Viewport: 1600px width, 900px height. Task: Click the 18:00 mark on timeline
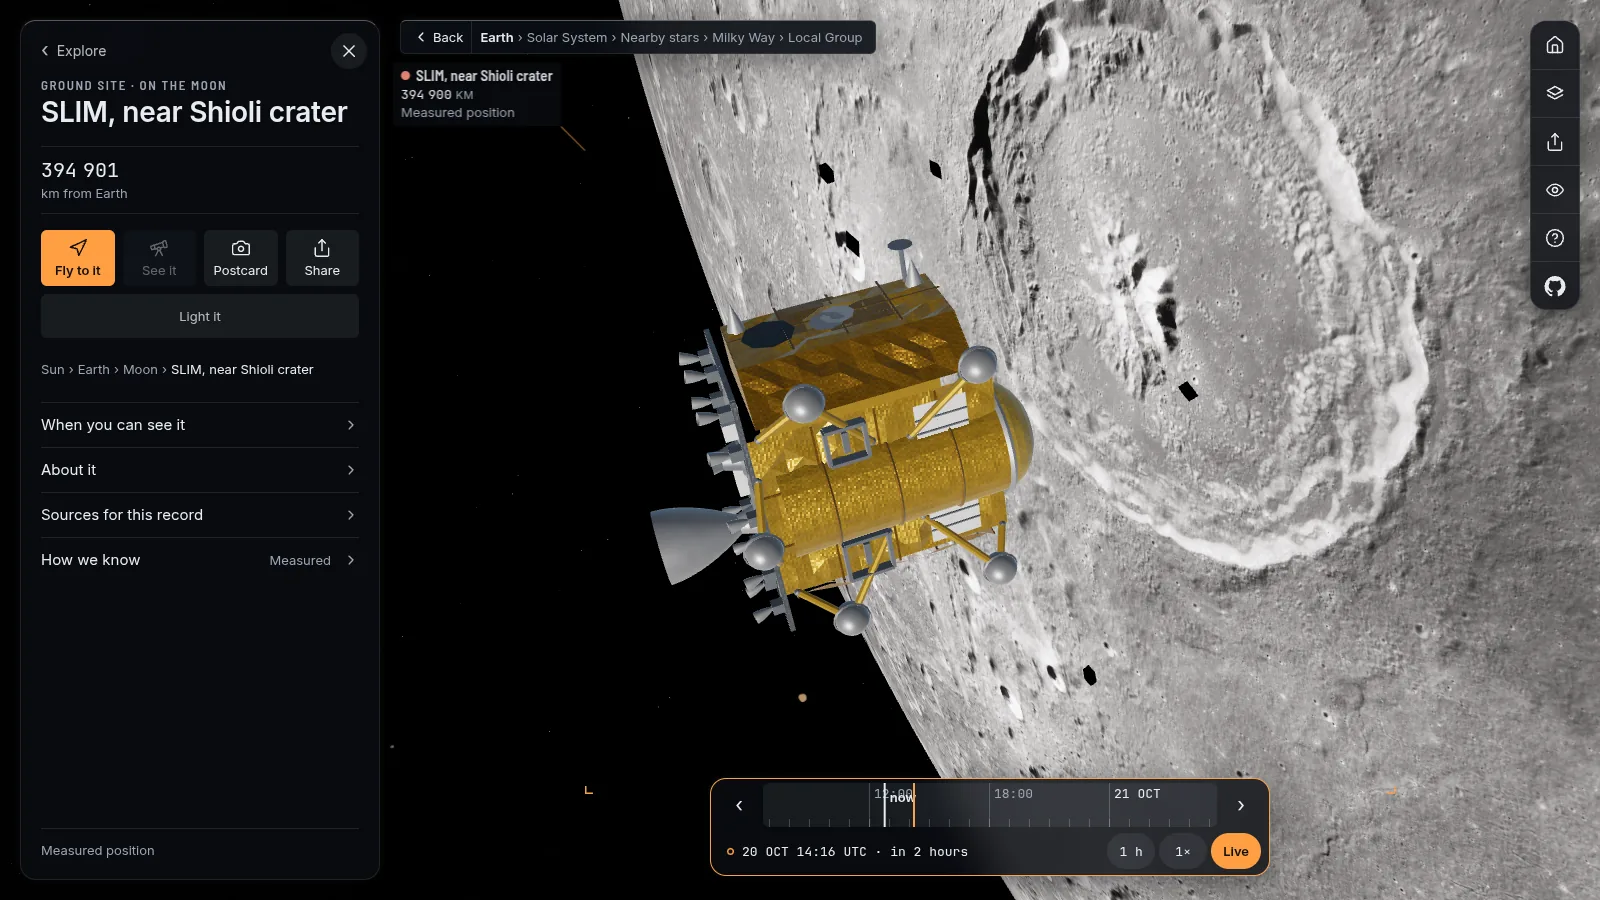point(1013,794)
